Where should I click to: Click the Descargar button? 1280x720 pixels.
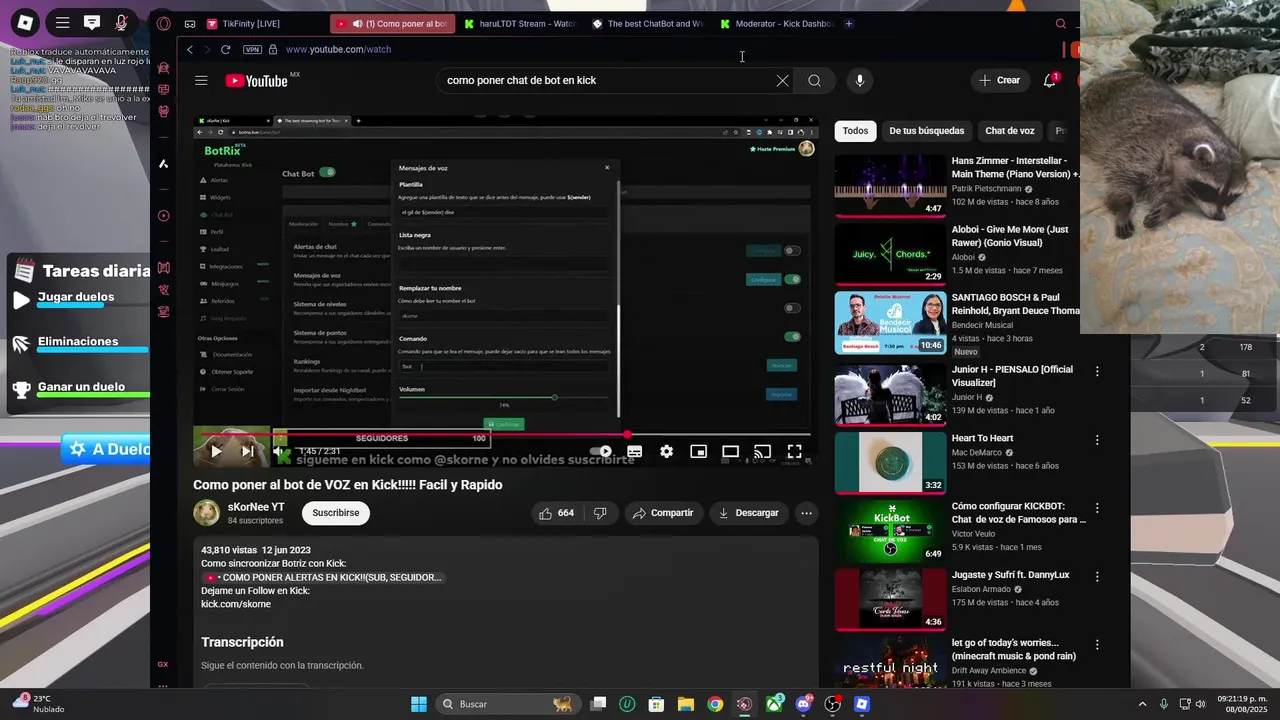click(x=749, y=513)
